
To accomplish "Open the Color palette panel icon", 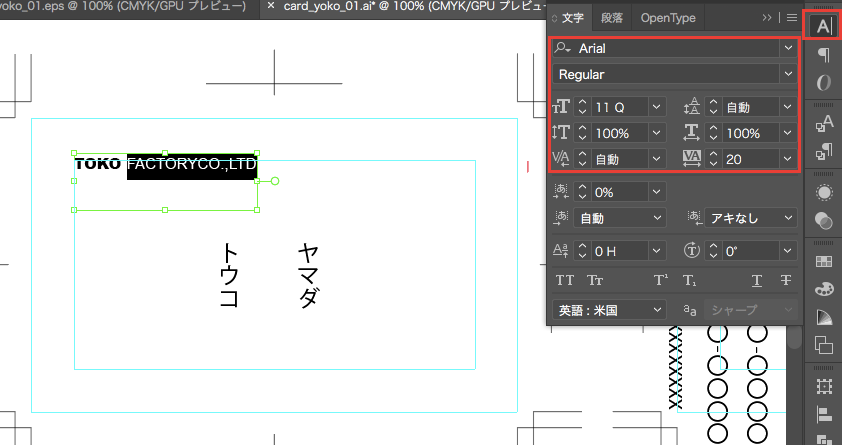I will [x=824, y=290].
